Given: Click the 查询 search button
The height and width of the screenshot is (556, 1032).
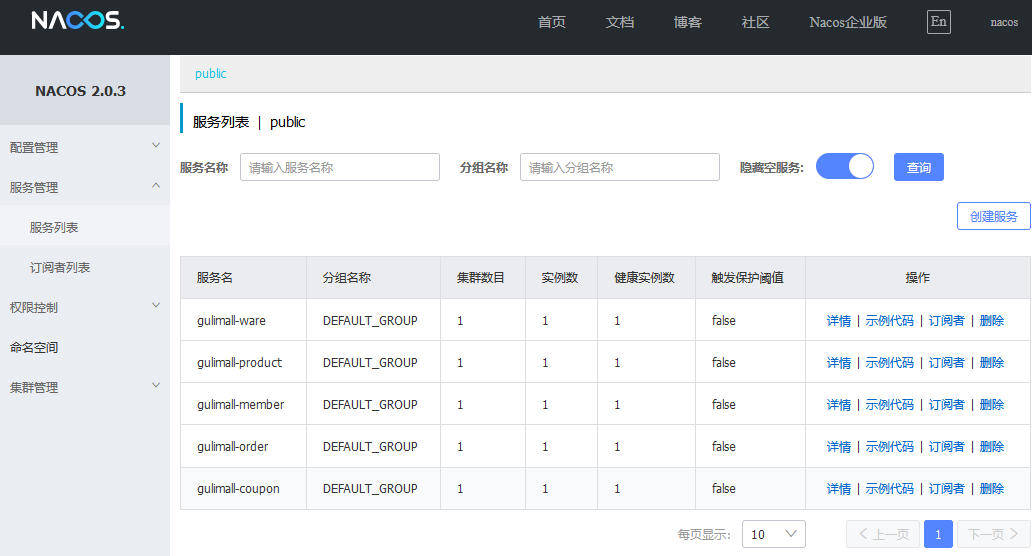Looking at the screenshot, I should [919, 167].
